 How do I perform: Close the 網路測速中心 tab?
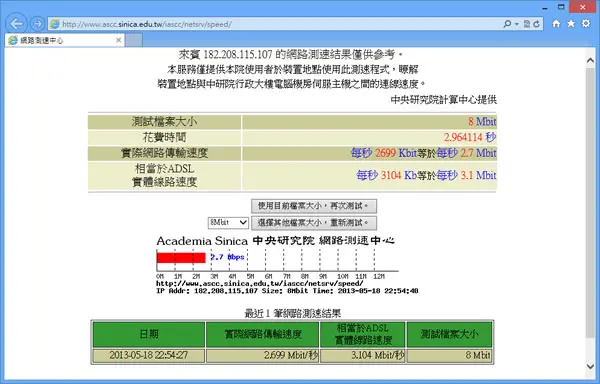coord(118,40)
